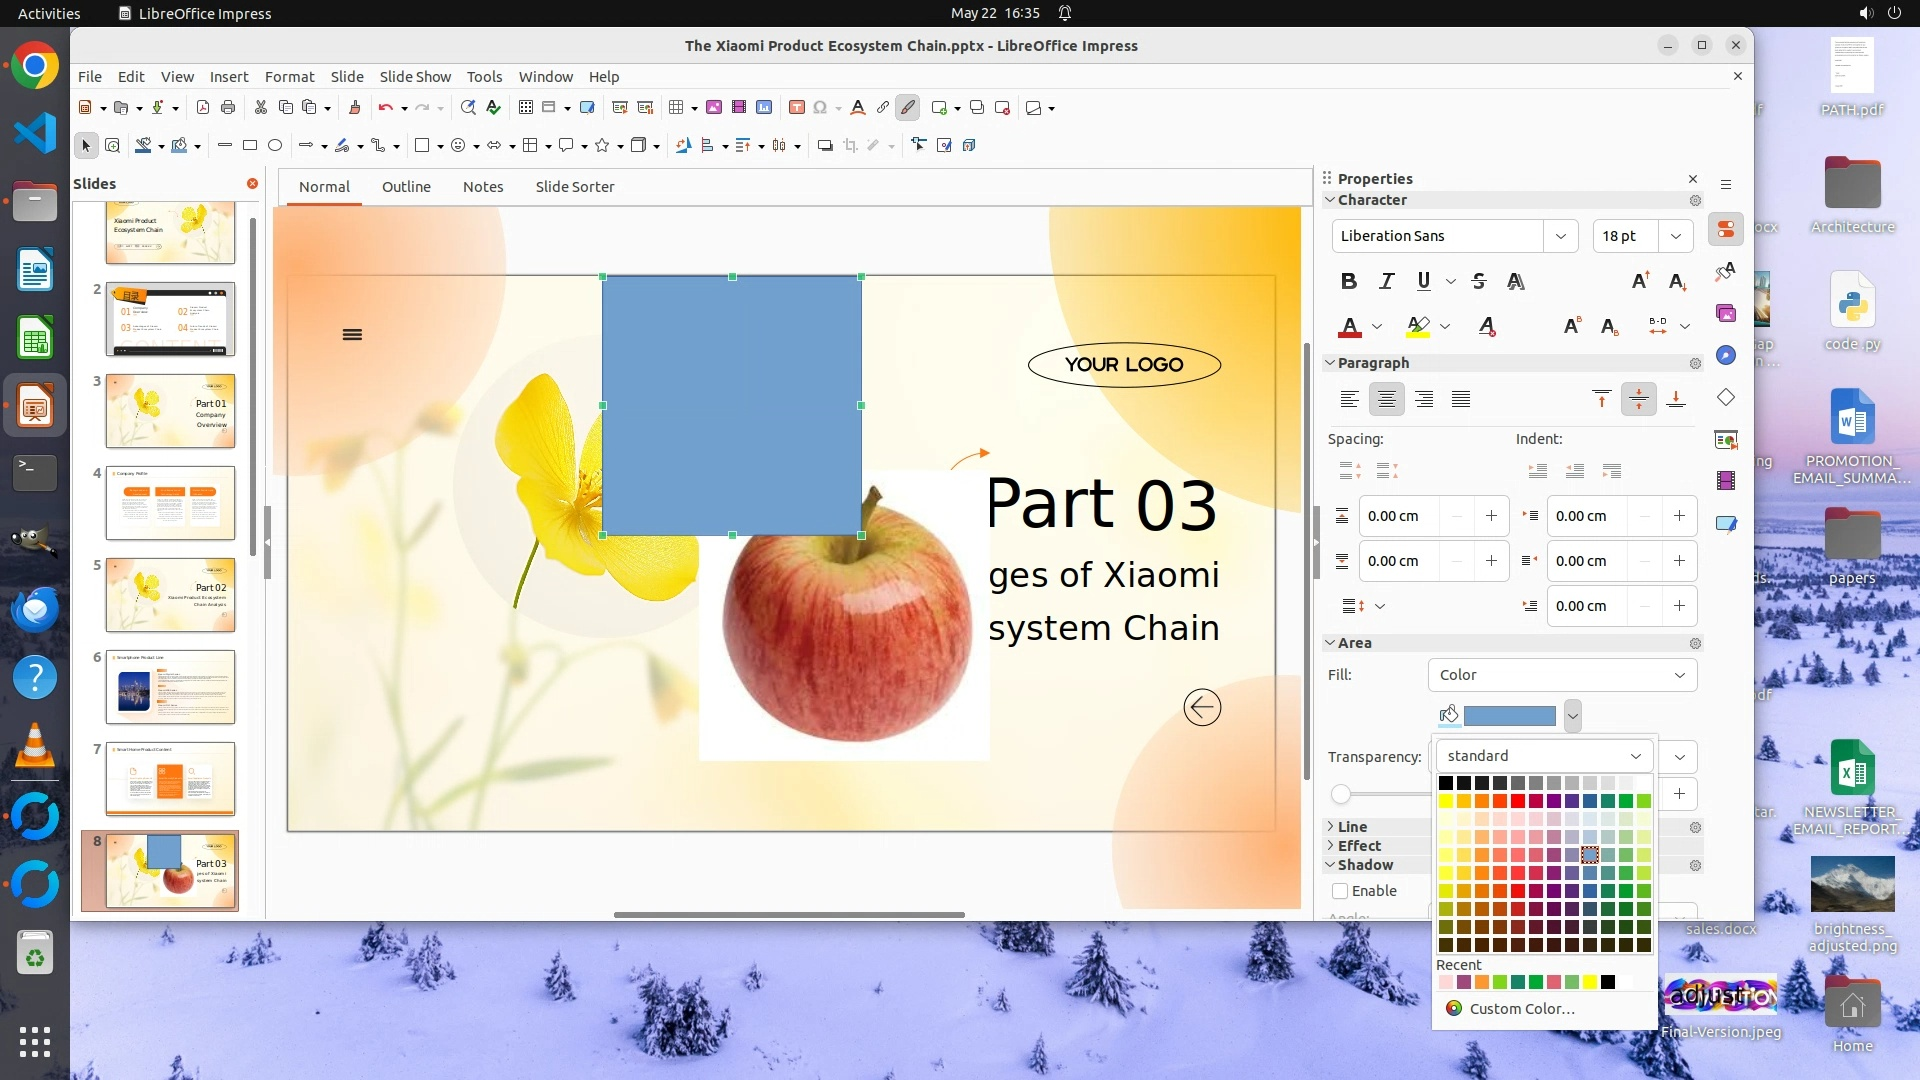Image resolution: width=1920 pixels, height=1080 pixels.
Task: Select the Ellipse drawing tool
Action: pyautogui.click(x=275, y=146)
